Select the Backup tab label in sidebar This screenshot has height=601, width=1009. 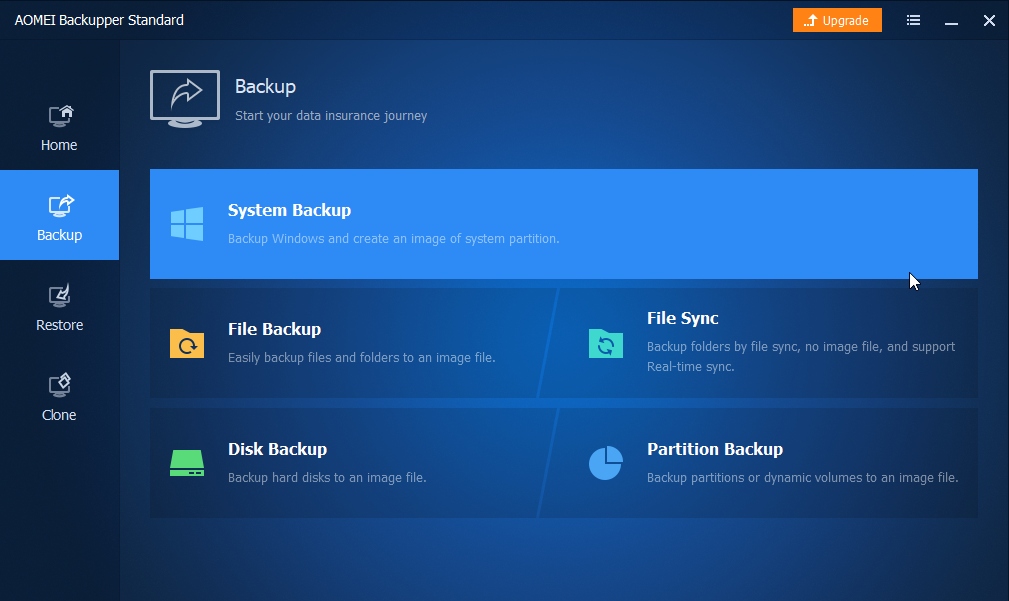[60, 236]
